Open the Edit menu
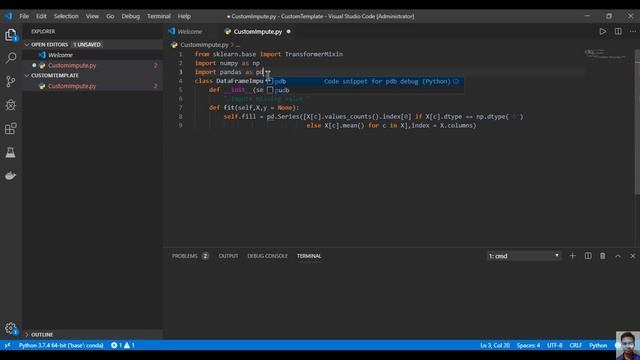Image resolution: width=640 pixels, height=360 pixels. click(41, 16)
